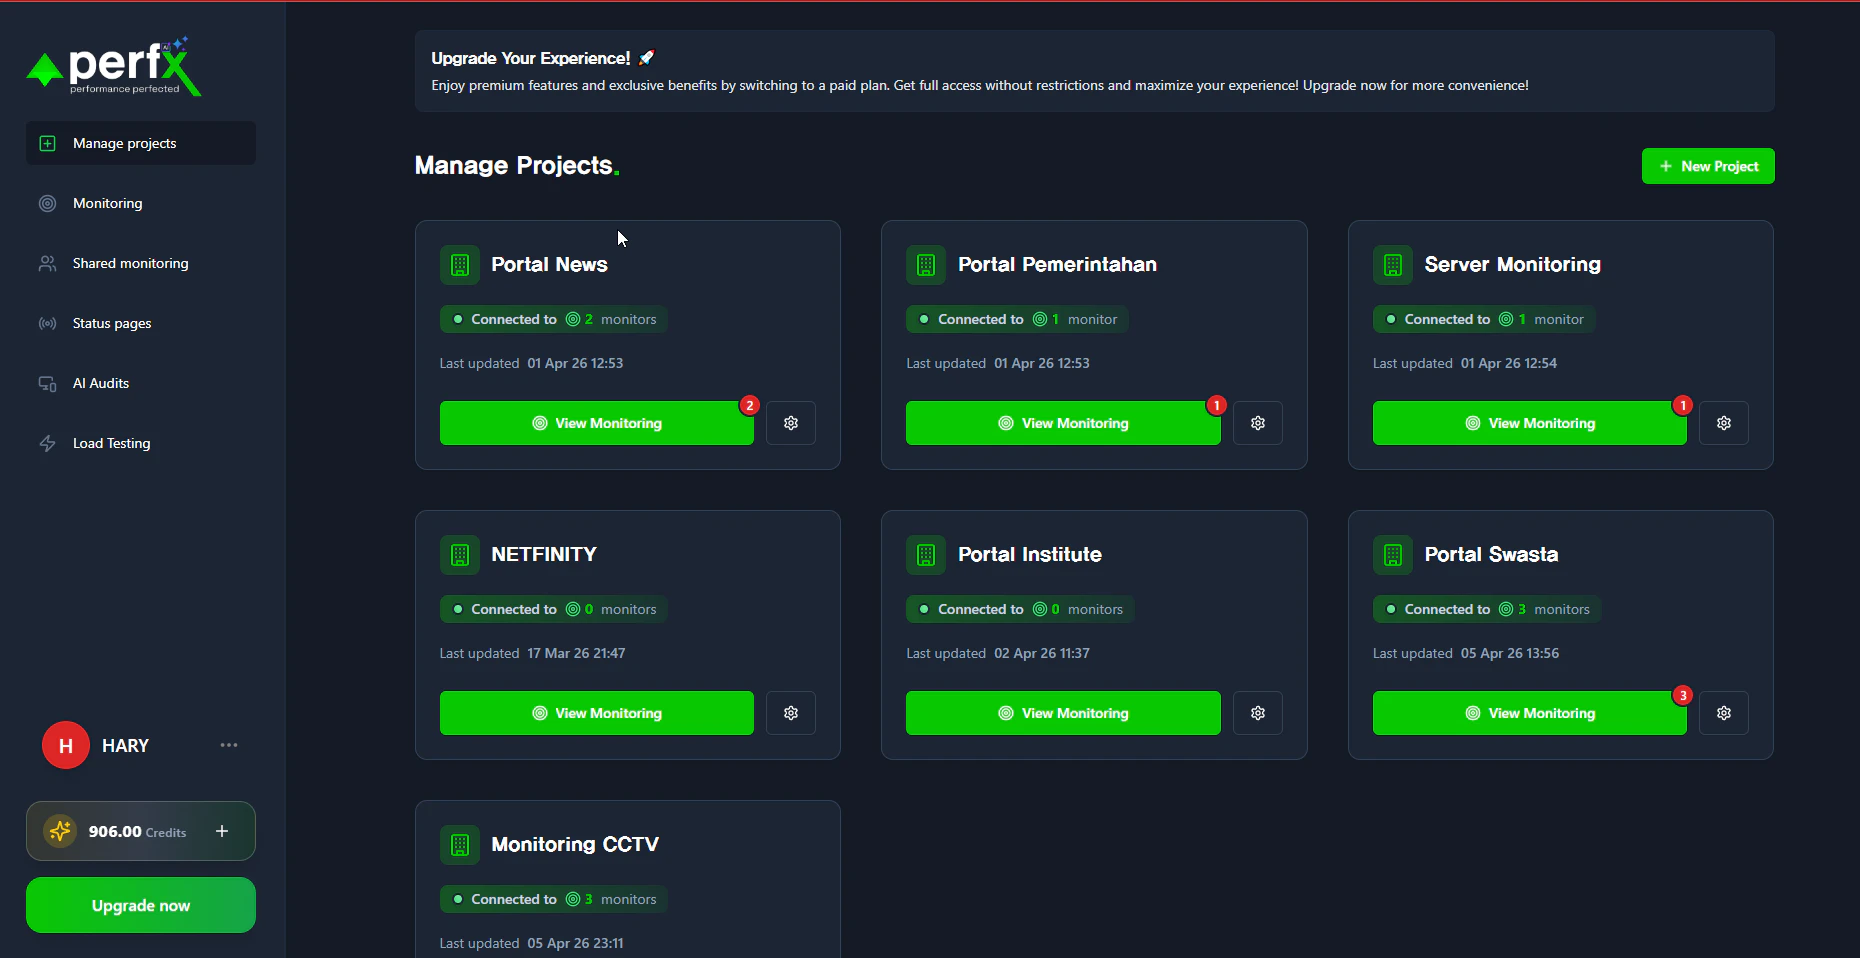Click Portal Swasta connected monitors chip

coord(1487,609)
